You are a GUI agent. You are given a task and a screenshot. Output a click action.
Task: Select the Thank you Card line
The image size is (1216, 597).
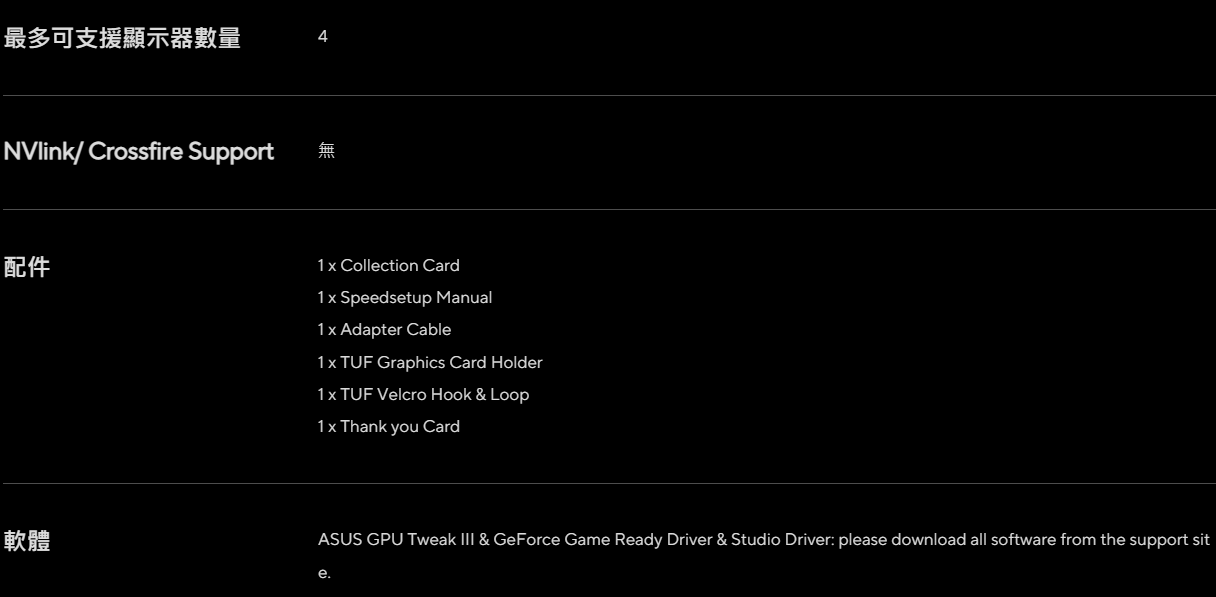point(389,426)
